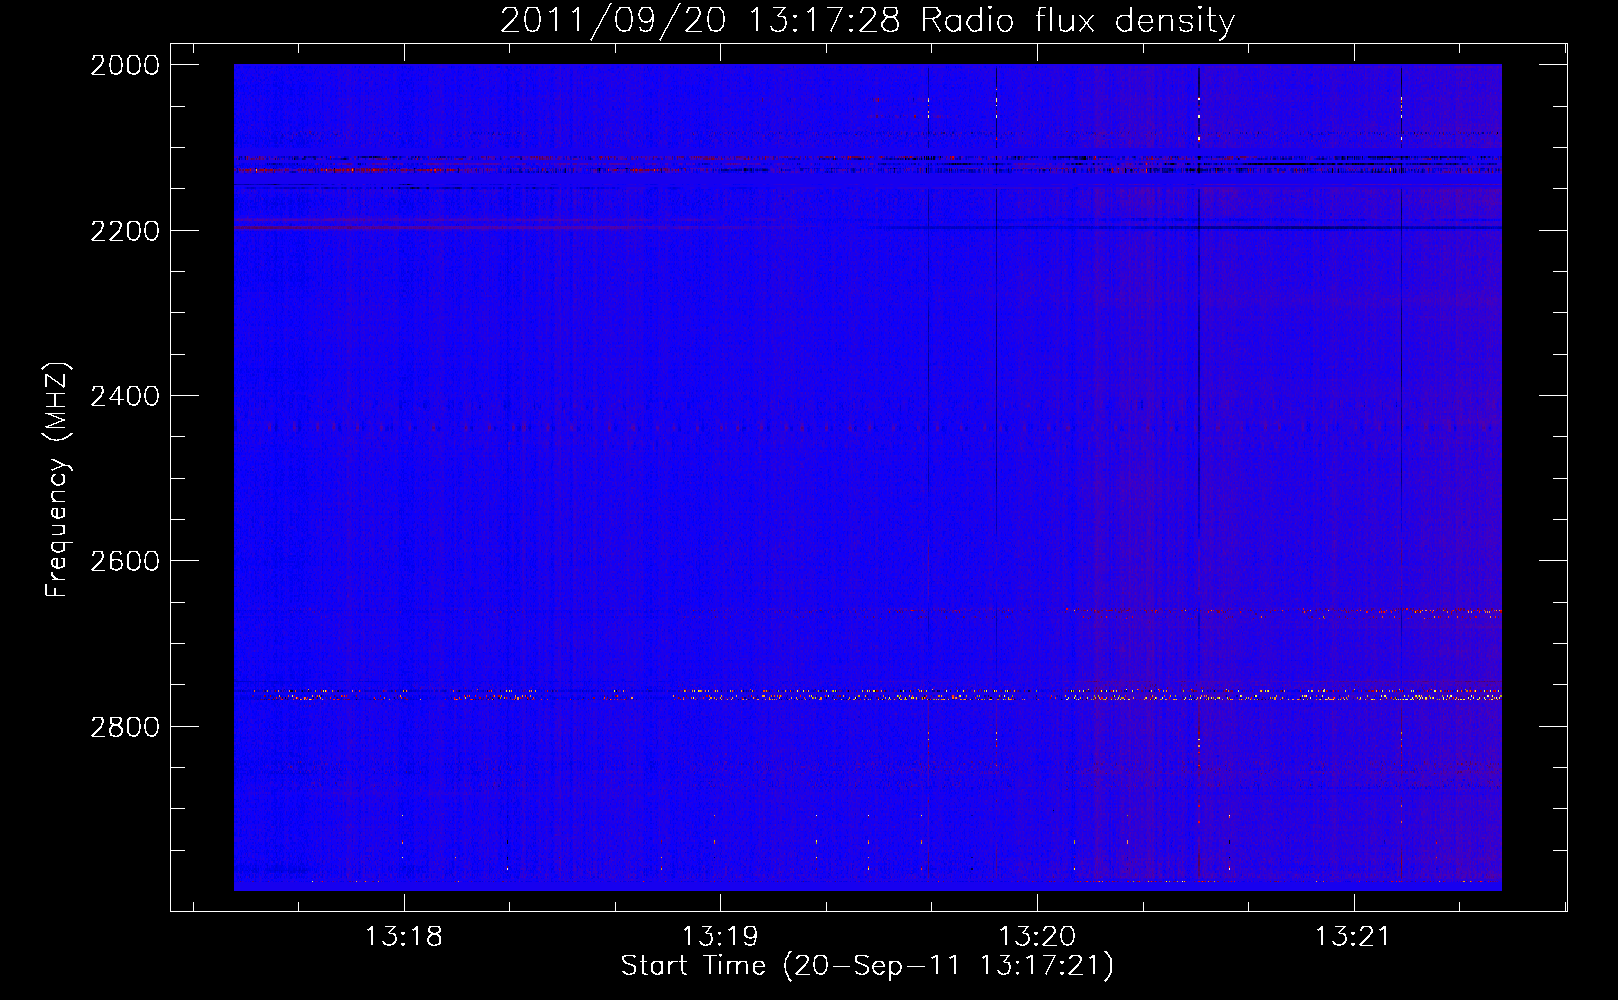This screenshot has width=1618, height=1000.
Task: Select the 2400 frequency tick label
Action: (x=125, y=396)
